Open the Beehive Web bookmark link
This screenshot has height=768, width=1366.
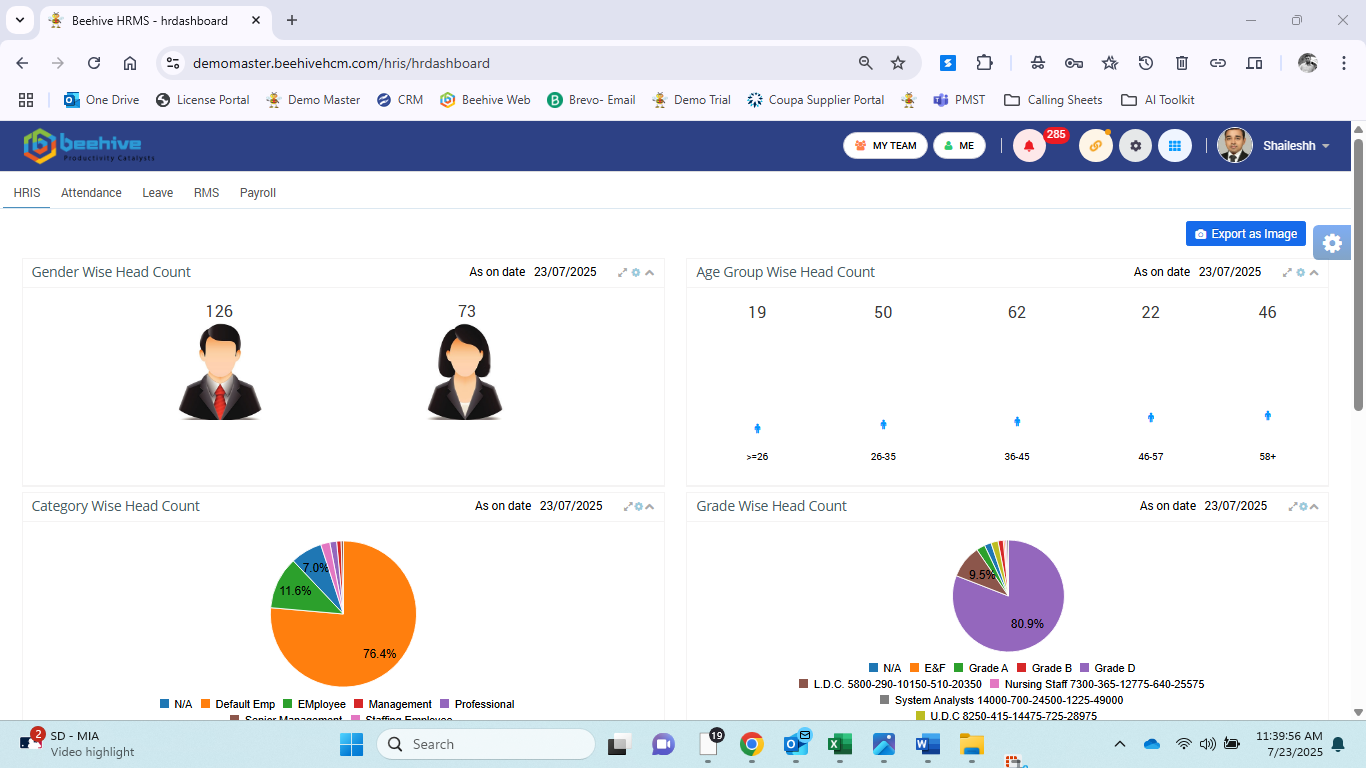485,100
